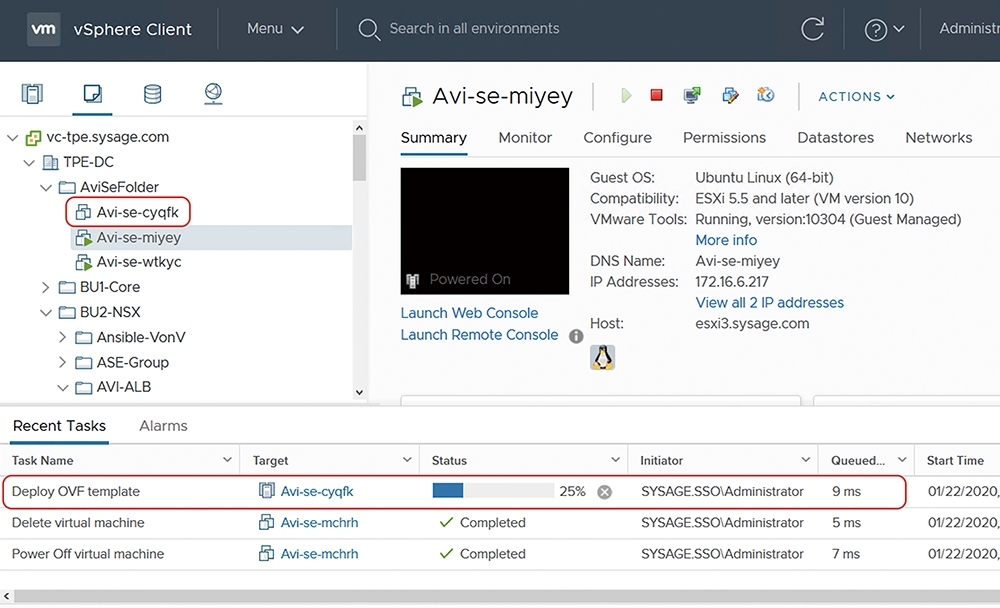The height and width of the screenshot is (608, 1000).
Task: Open the Recent Tasks tab
Action: pyautogui.click(x=59, y=426)
